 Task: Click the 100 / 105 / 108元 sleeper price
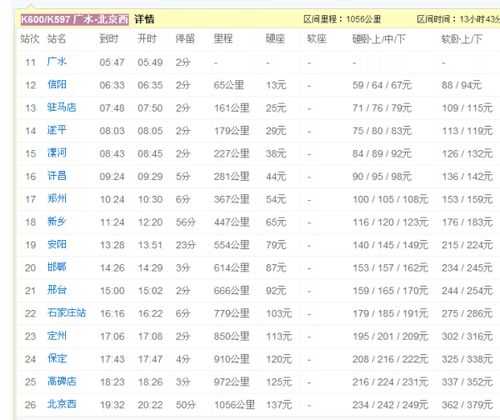(x=390, y=199)
